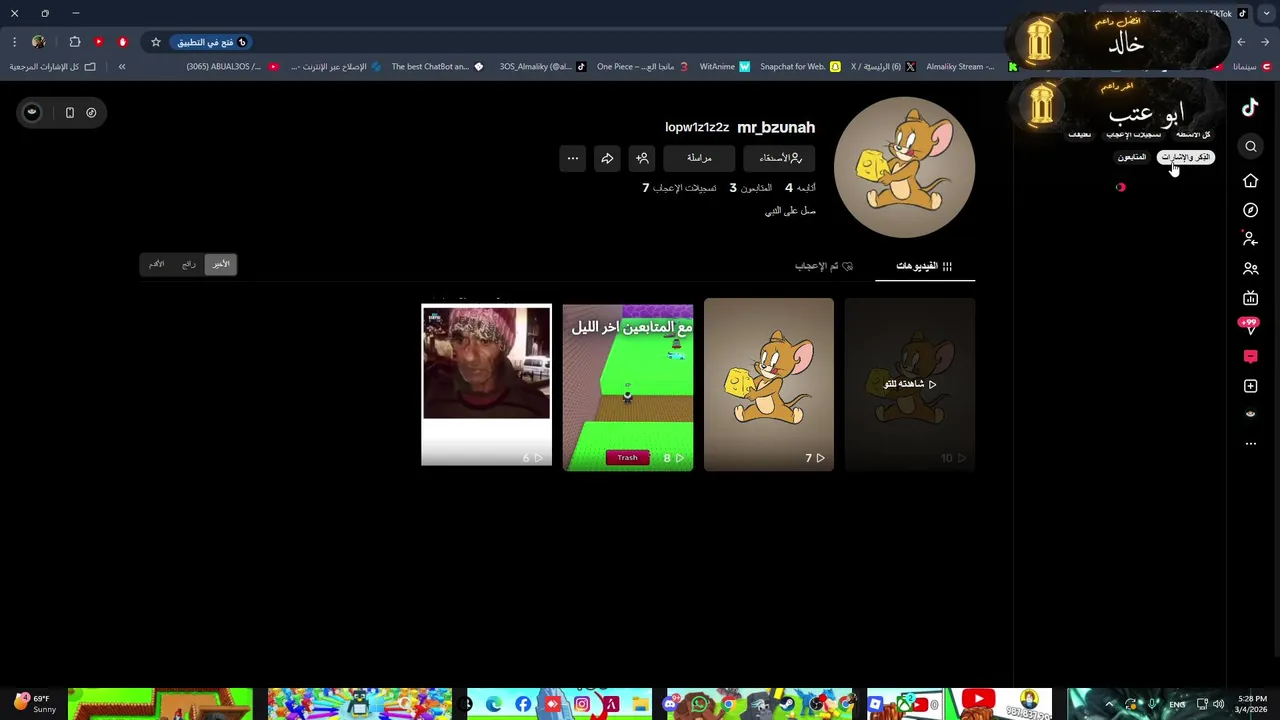Open the X home bookmark
Image resolution: width=1280 pixels, height=720 pixels.
click(883, 67)
